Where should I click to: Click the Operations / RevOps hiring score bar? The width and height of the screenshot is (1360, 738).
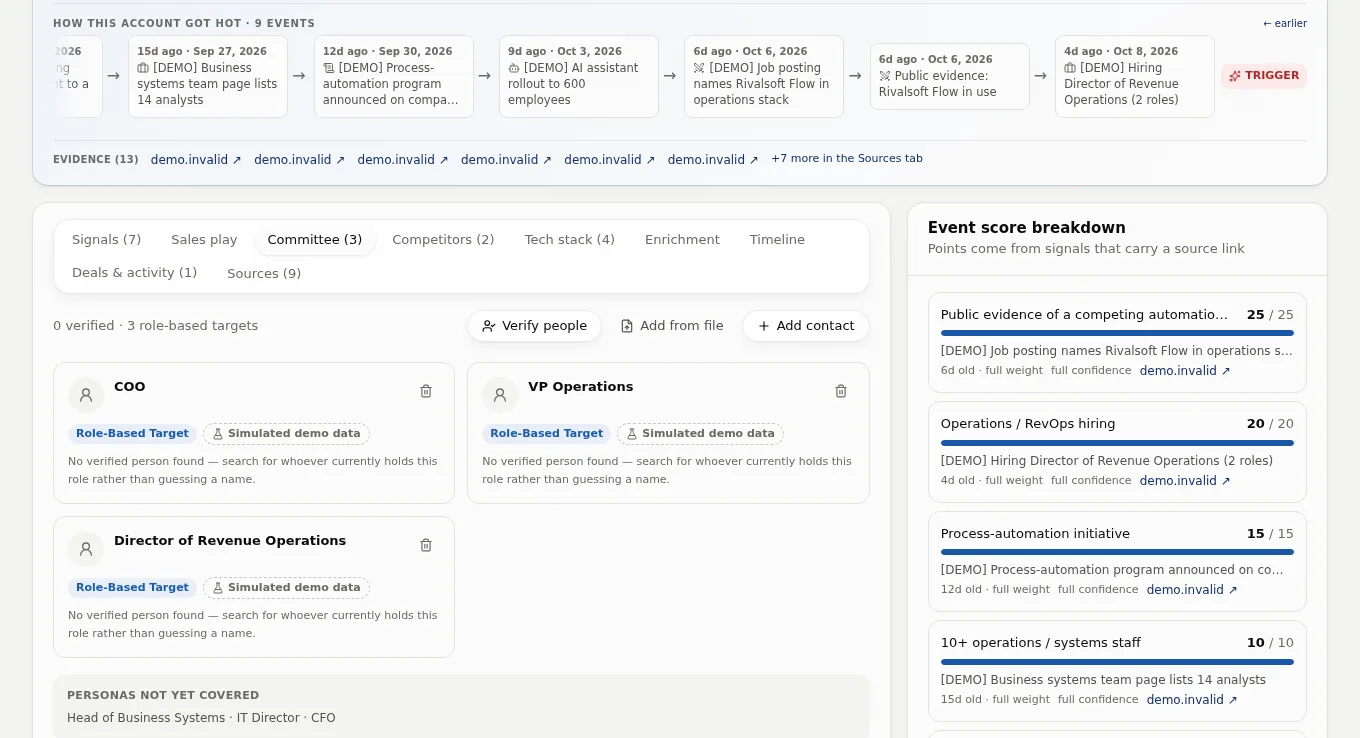[x=1117, y=443]
